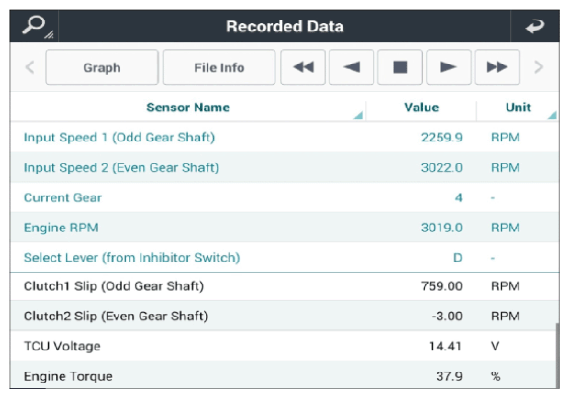The image size is (569, 398).
Task: Select Clutch1 Slip (Odd Gear Shaft) row
Action: coord(284,286)
